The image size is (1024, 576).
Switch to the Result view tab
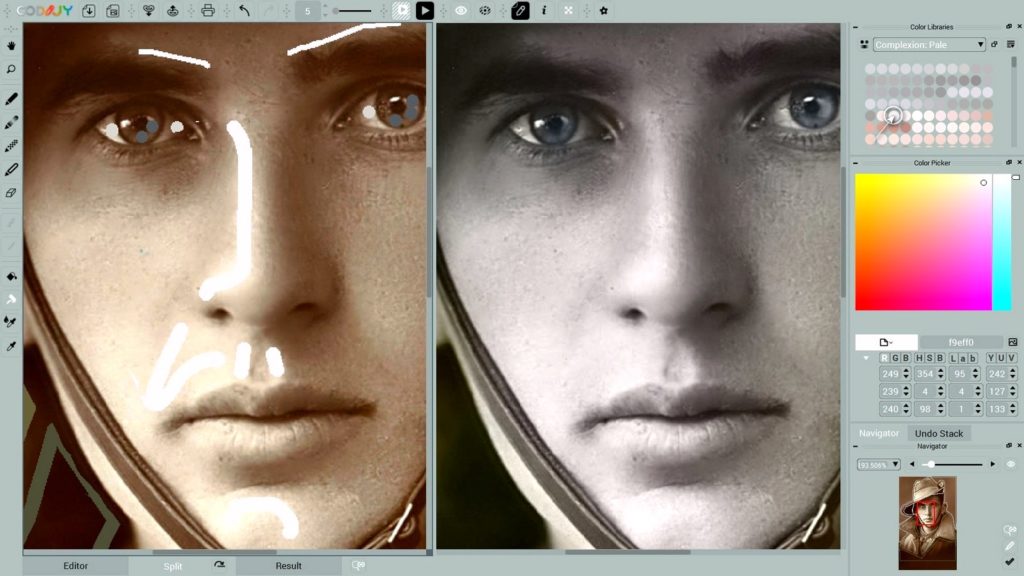(x=288, y=566)
